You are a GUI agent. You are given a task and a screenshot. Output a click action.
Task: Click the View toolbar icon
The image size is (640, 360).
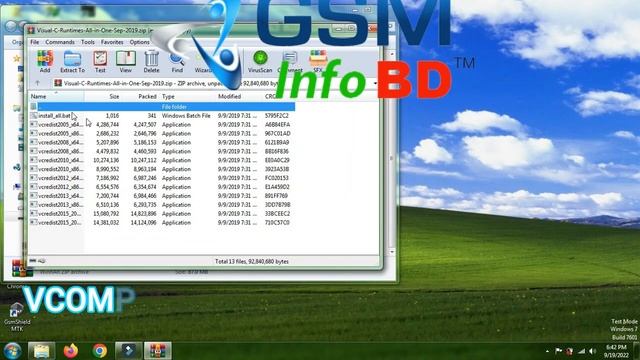click(126, 61)
